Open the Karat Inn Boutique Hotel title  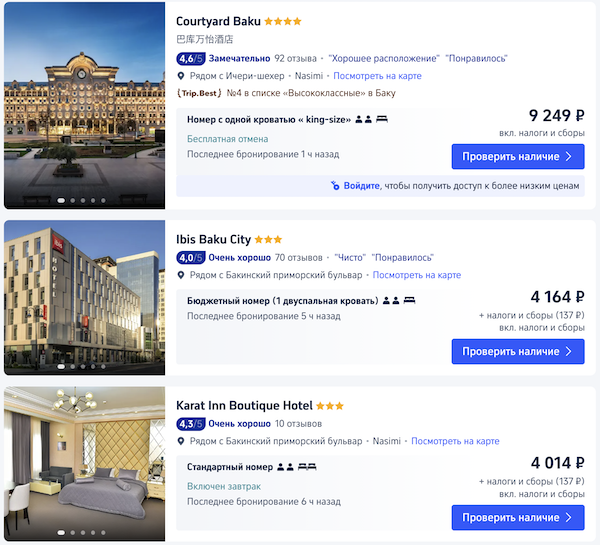(x=245, y=406)
